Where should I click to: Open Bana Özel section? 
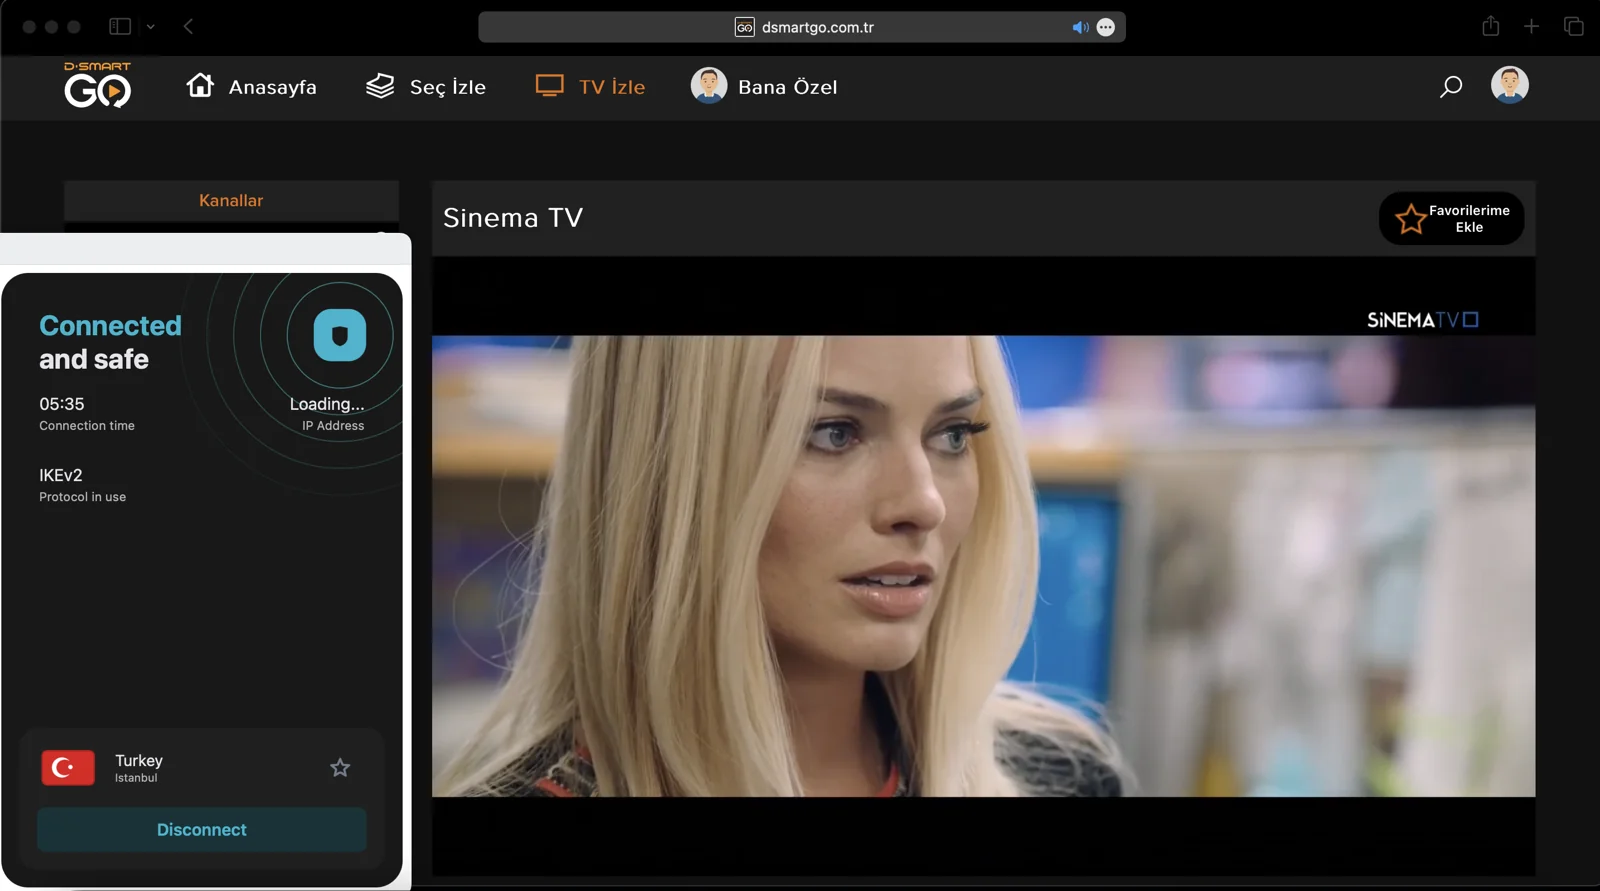point(764,87)
